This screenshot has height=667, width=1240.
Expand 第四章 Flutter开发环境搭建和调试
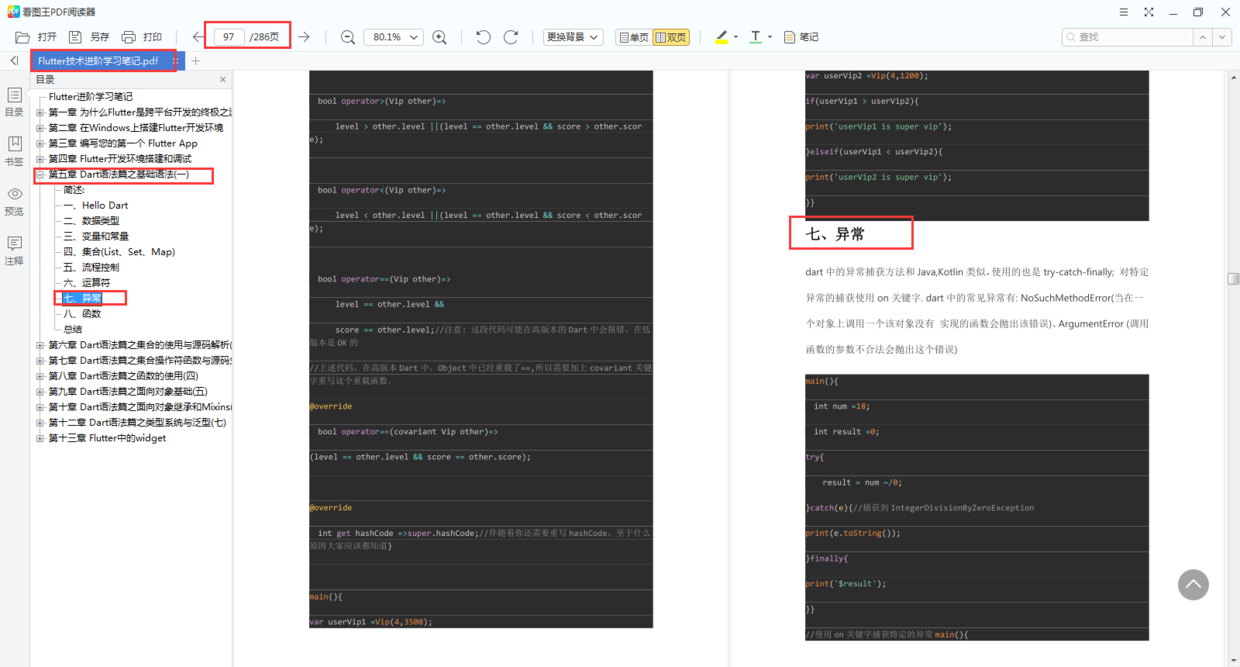tap(40, 159)
